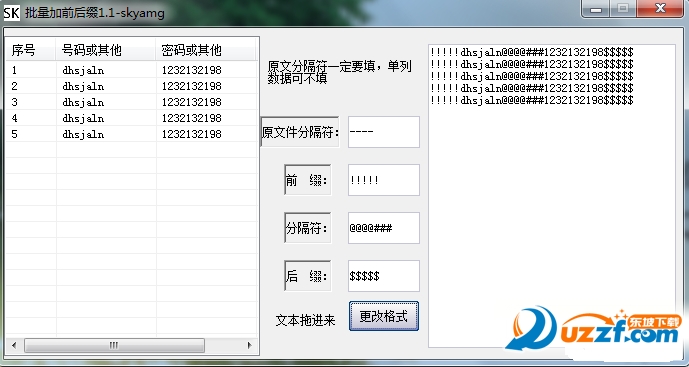Click the list's right scroll arrow
Image resolution: width=689 pixels, height=367 pixels.
coord(249,345)
